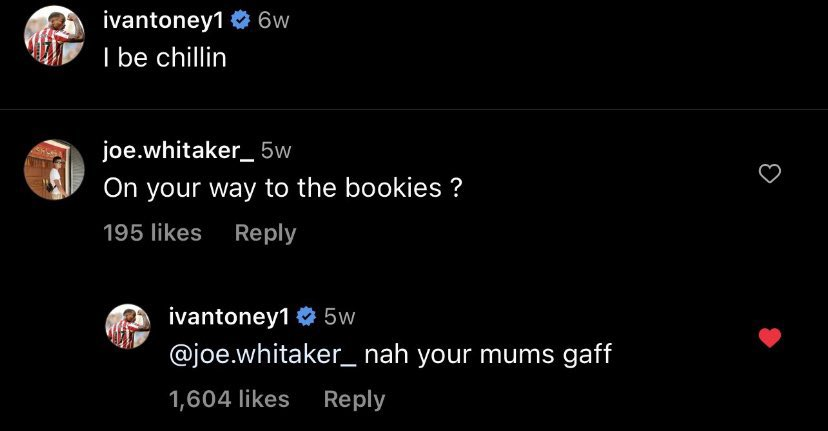
Task: Like joe.whitaker_'s comment with the heart outline
Action: coord(769,174)
